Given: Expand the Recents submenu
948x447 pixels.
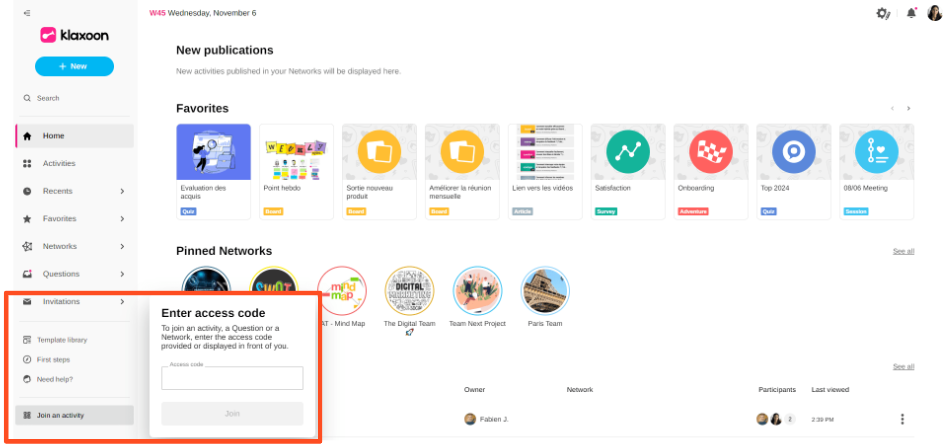Looking at the screenshot, I should (x=122, y=191).
